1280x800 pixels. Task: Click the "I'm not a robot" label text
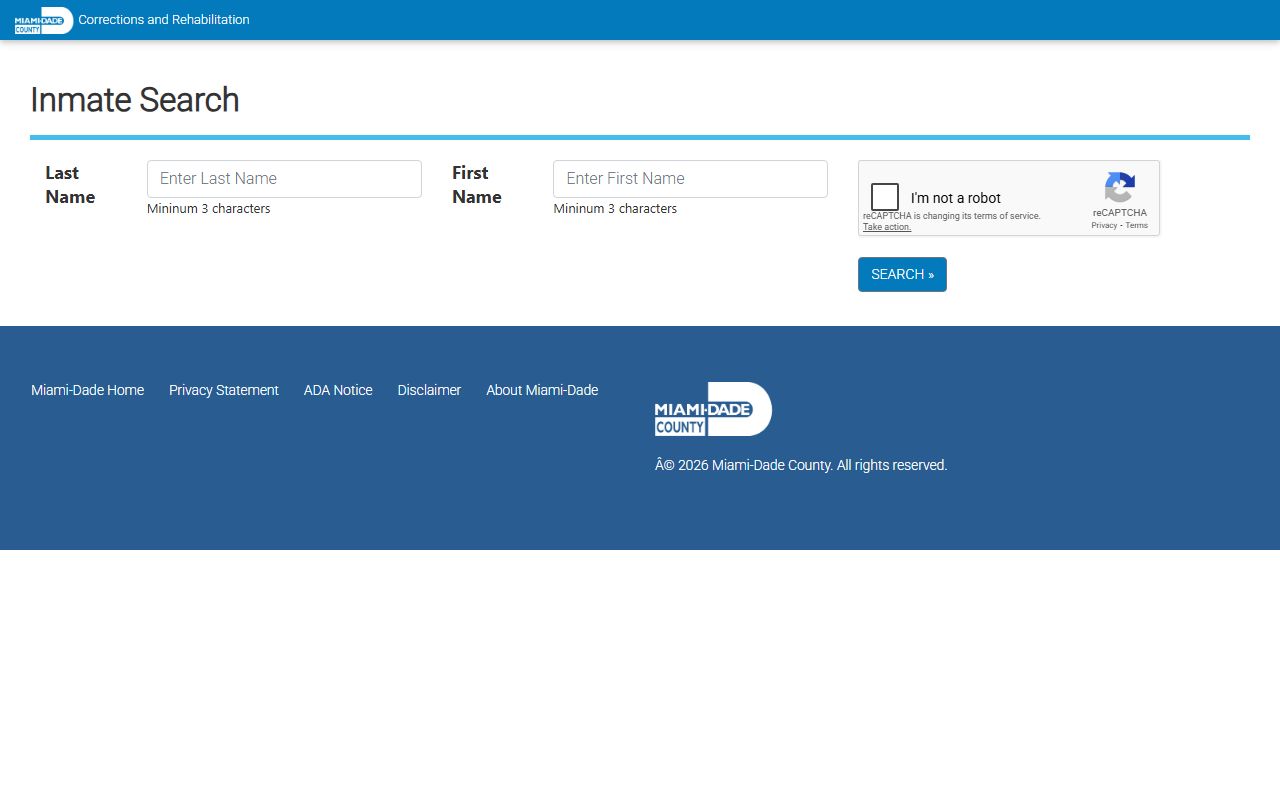pos(955,198)
